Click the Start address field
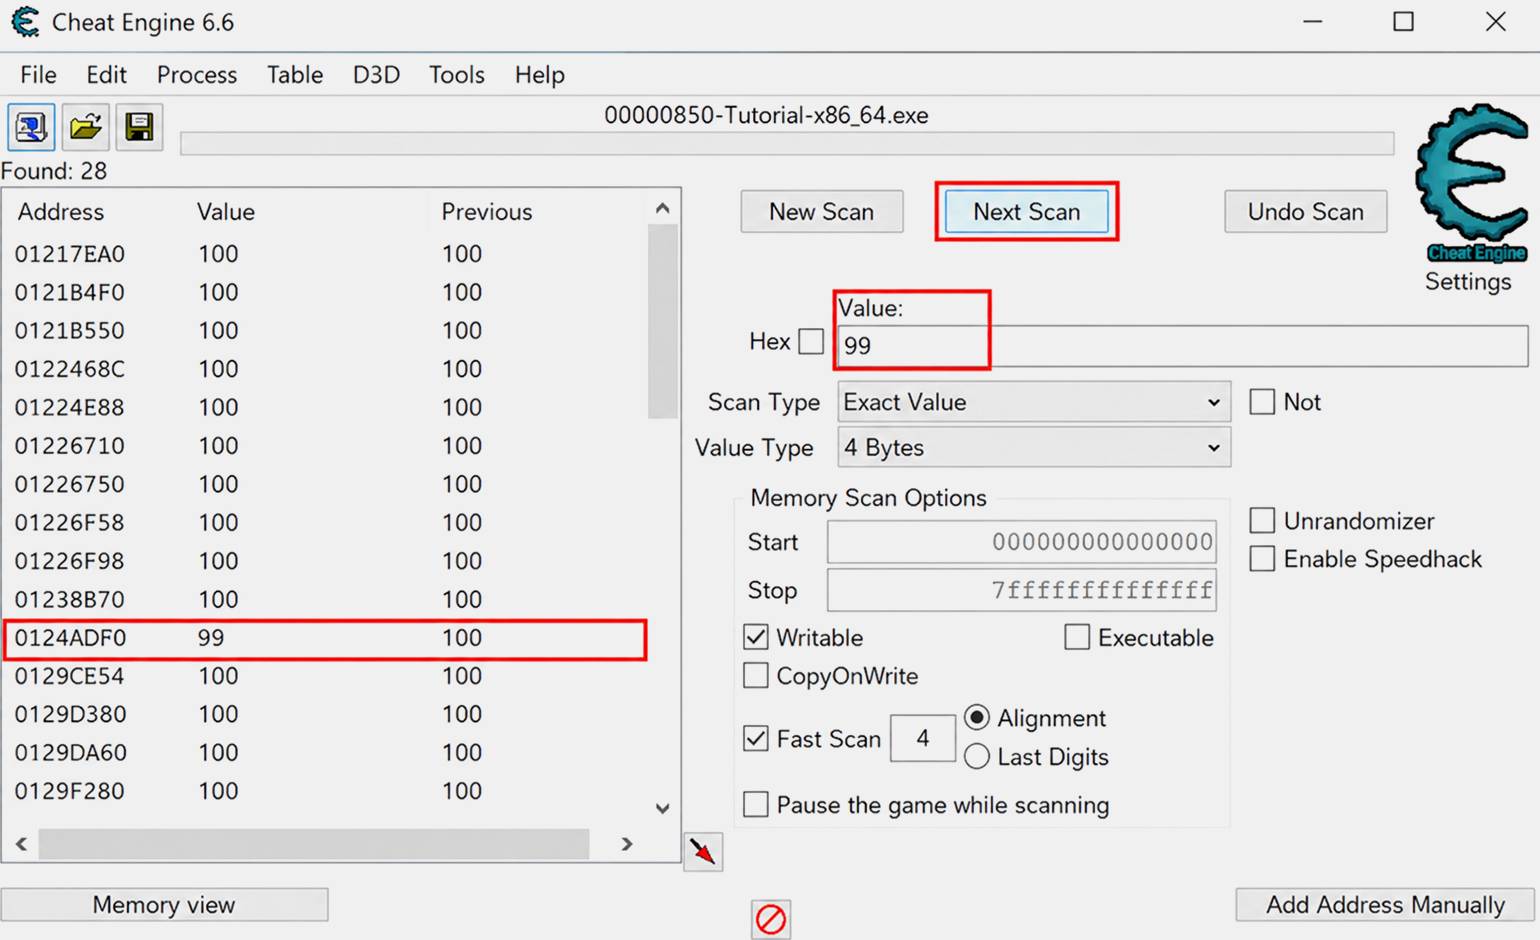 coord(1022,542)
